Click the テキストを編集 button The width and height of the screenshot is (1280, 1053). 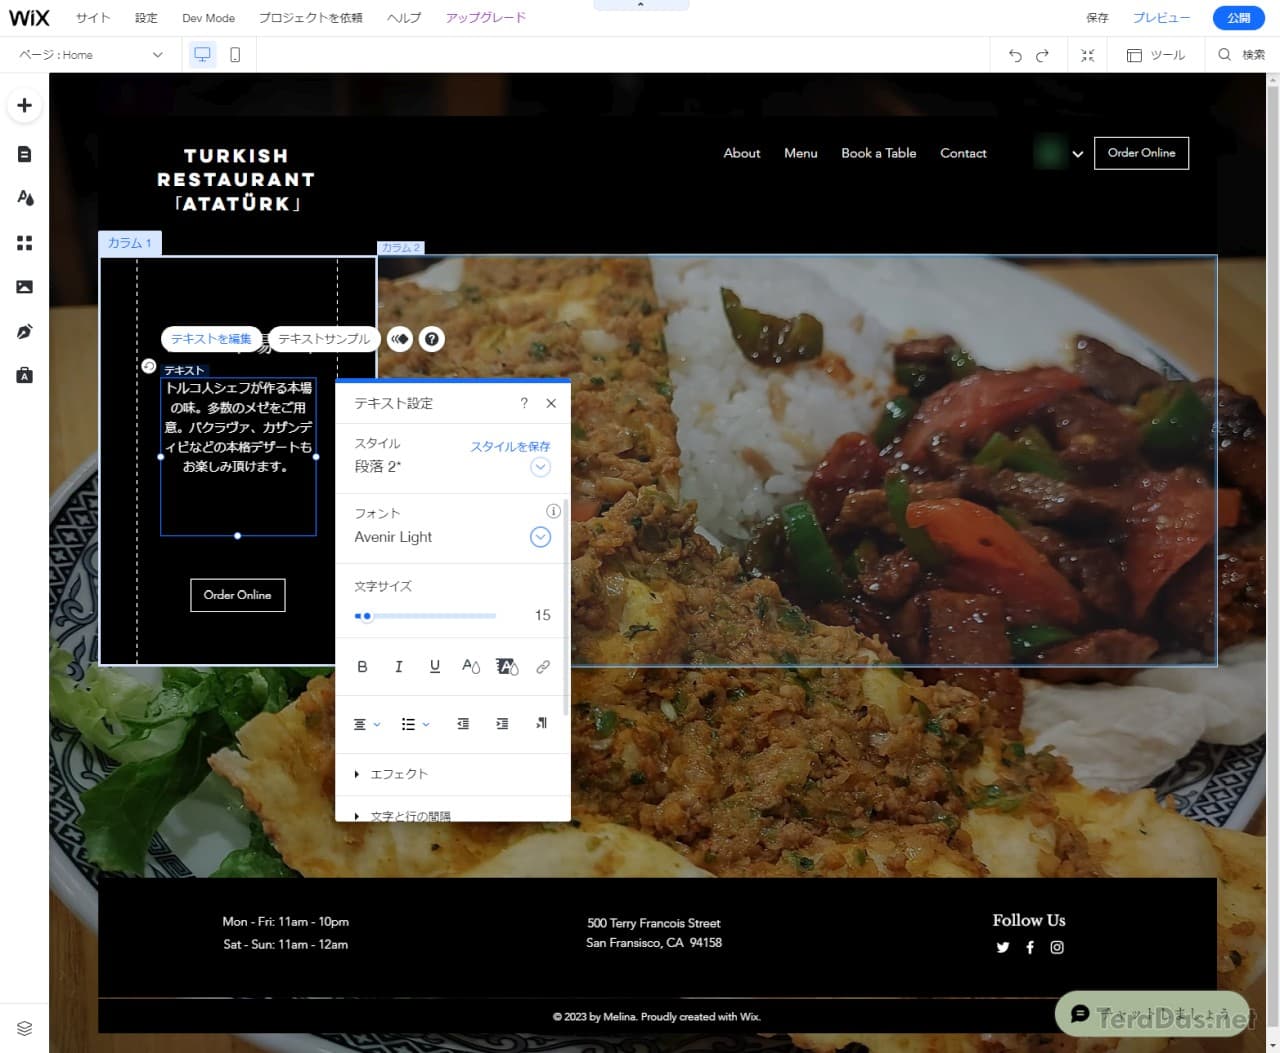[211, 339]
